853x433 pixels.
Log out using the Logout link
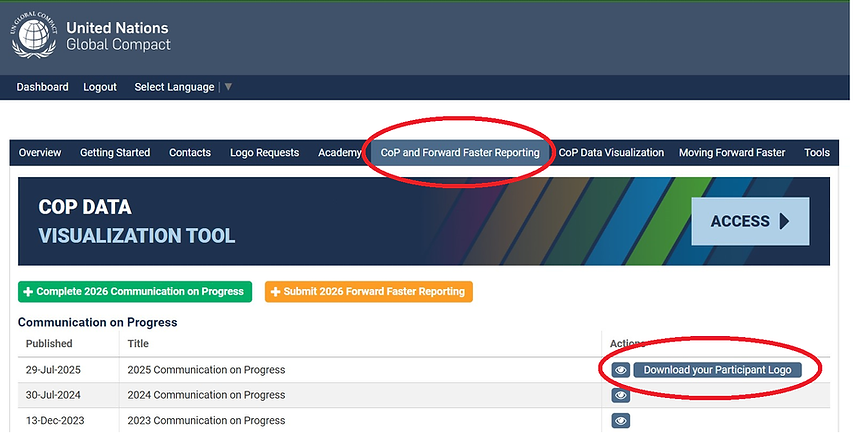coord(100,87)
